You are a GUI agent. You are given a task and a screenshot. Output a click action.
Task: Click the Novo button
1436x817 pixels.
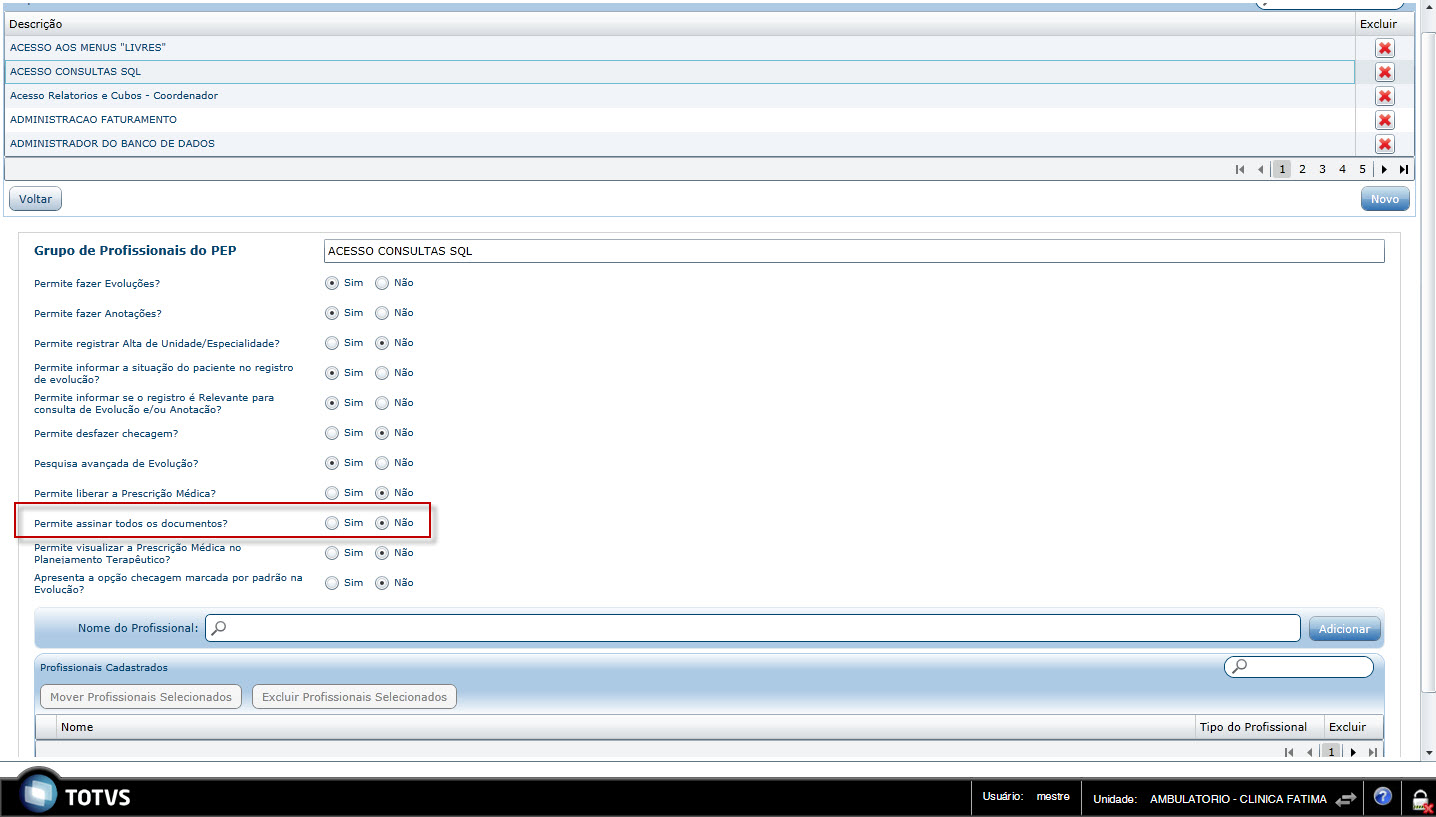(1385, 199)
